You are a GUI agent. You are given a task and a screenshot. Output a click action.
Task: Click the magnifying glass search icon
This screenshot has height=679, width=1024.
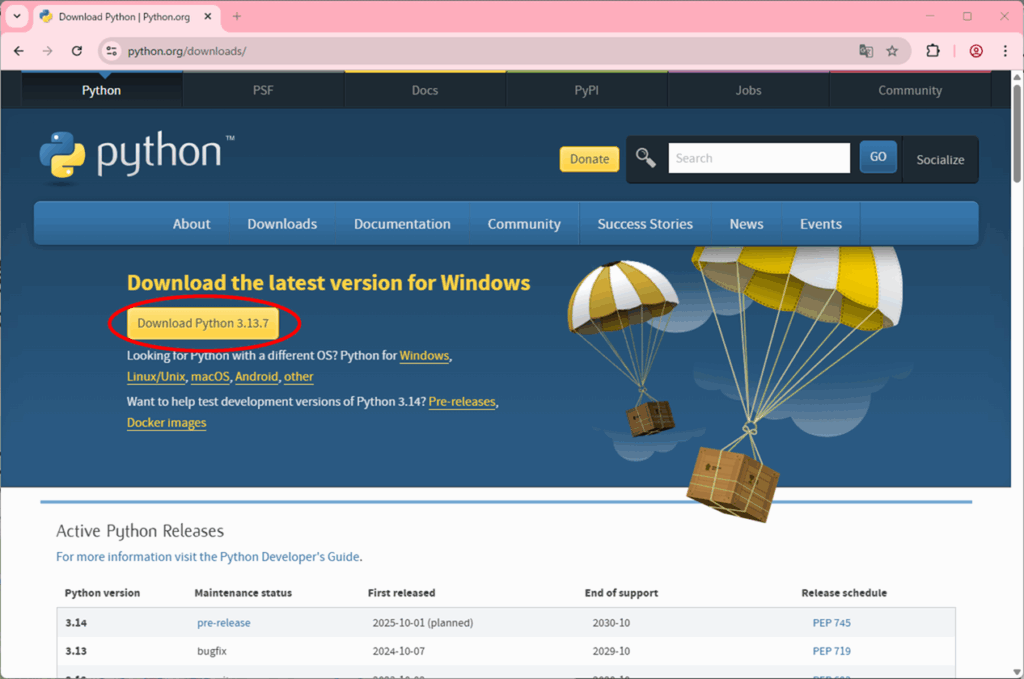point(646,158)
